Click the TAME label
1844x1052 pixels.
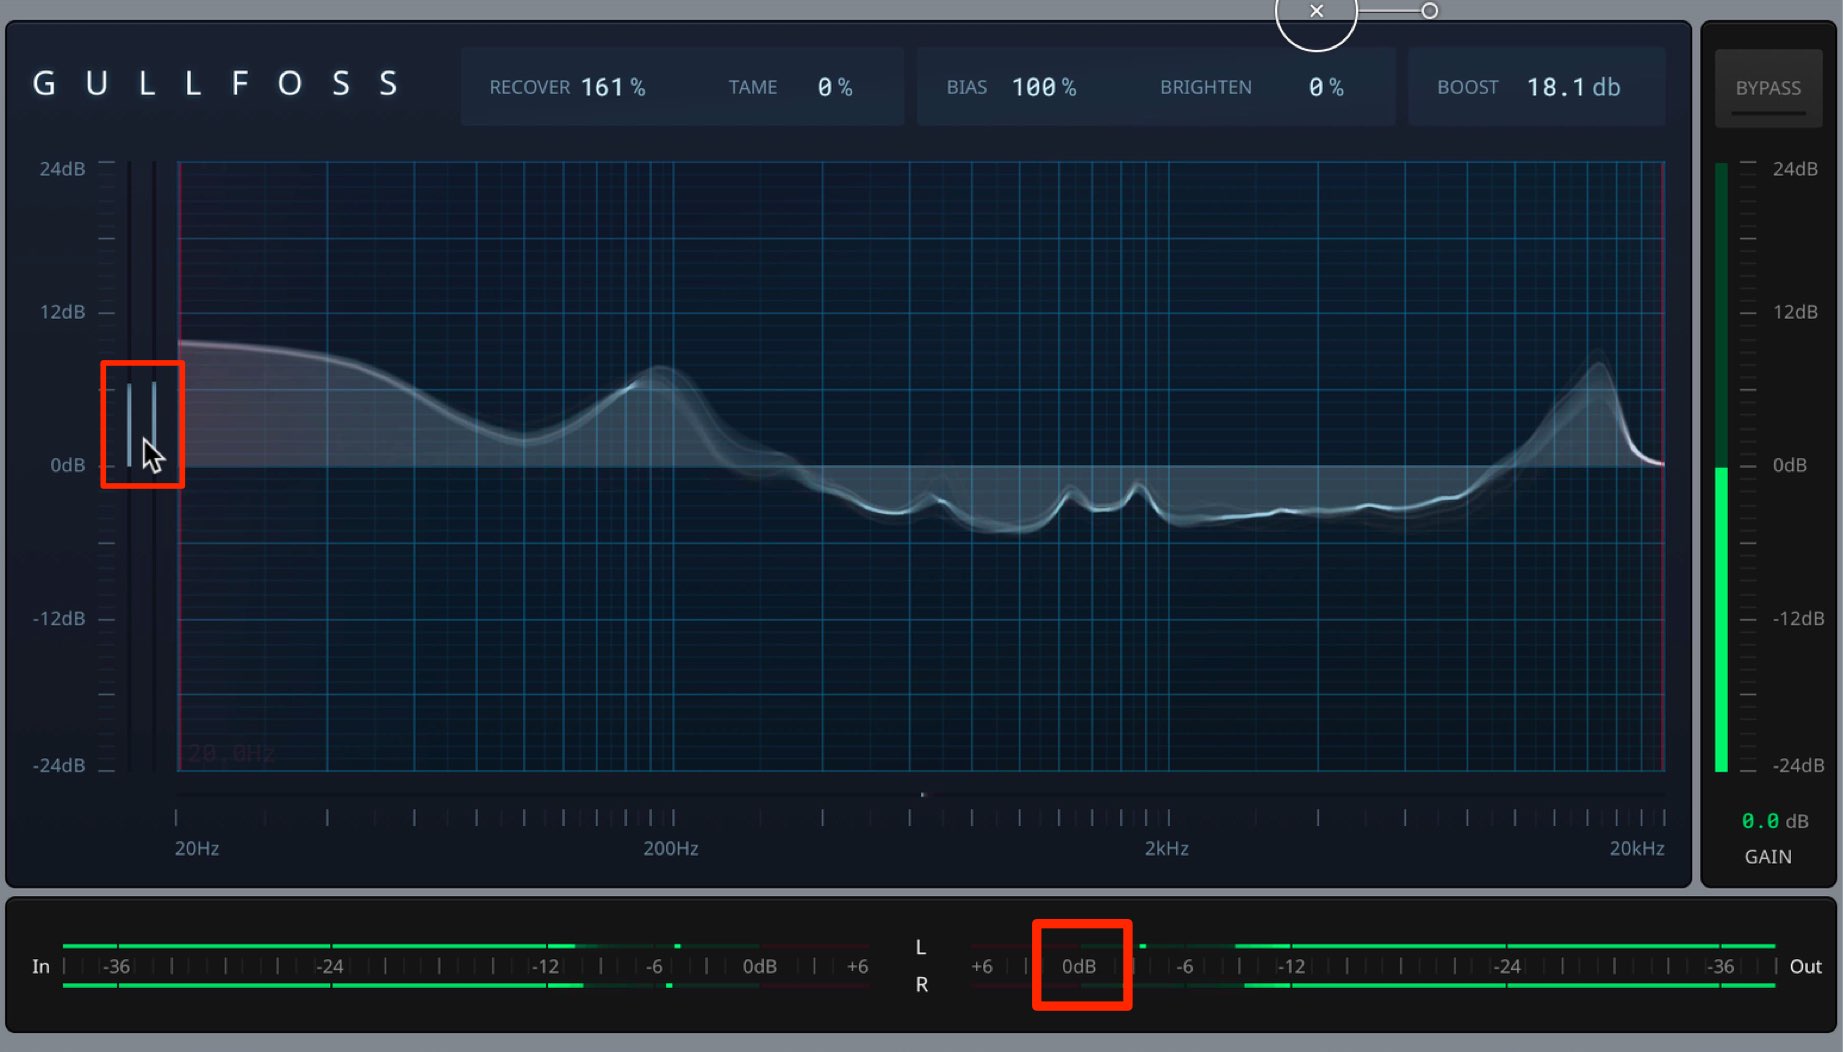[753, 87]
